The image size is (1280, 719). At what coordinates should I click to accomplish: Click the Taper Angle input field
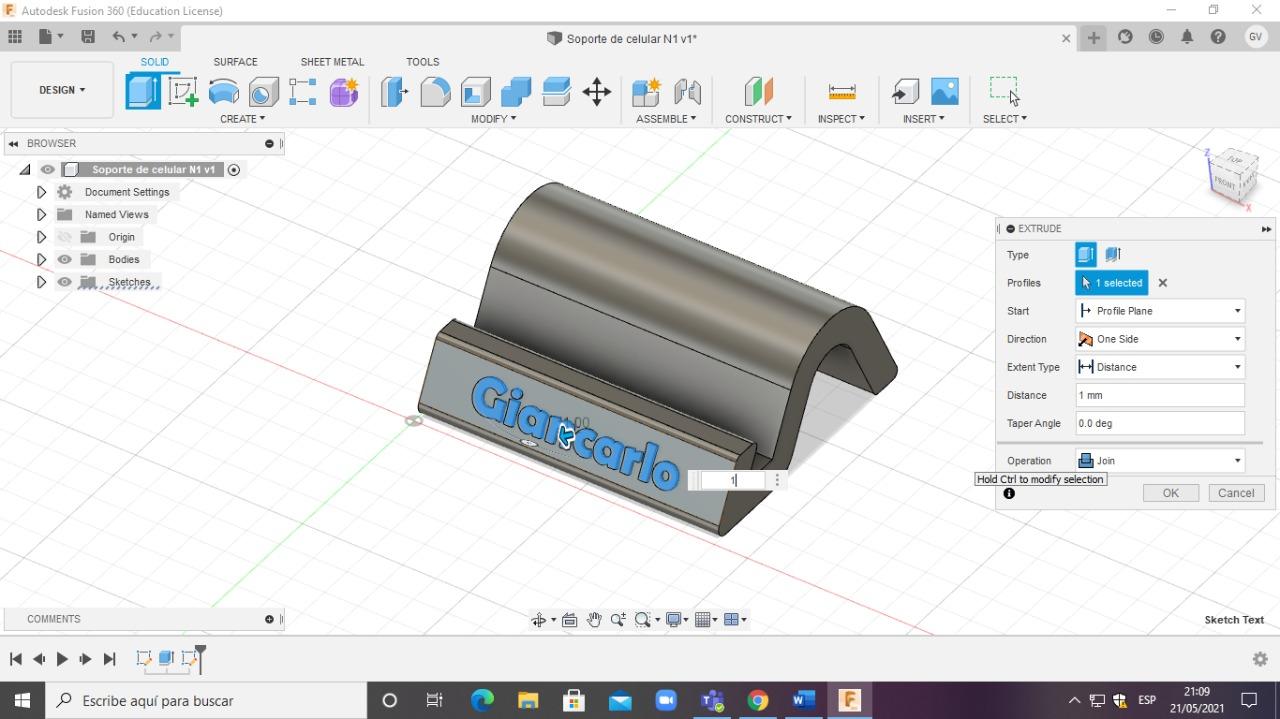pyautogui.click(x=1160, y=423)
